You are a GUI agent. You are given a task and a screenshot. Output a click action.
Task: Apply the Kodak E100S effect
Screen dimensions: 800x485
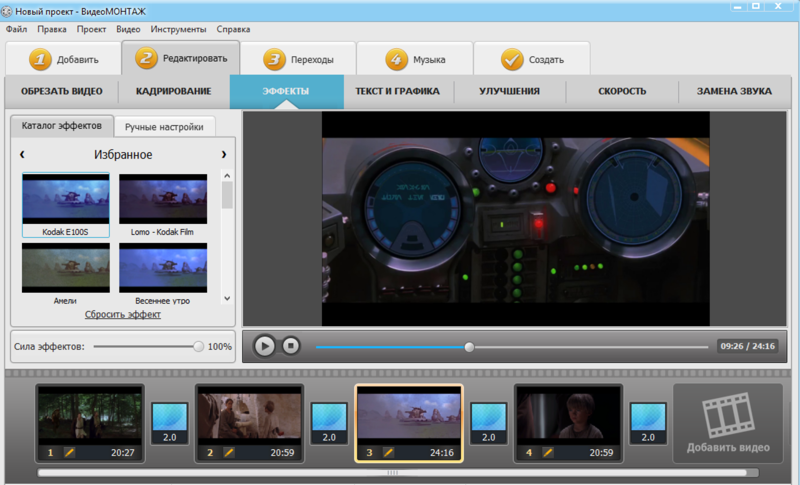click(66, 205)
